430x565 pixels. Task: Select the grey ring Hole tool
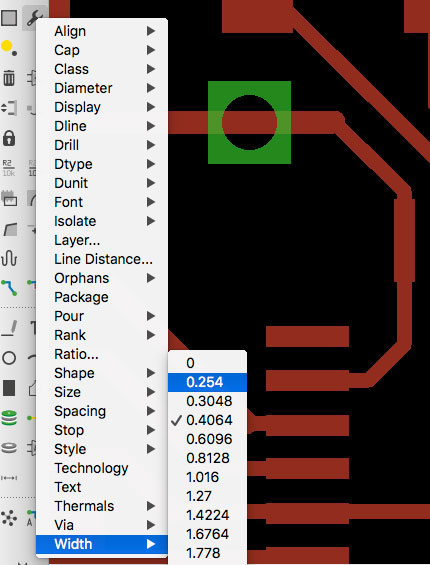point(9,448)
